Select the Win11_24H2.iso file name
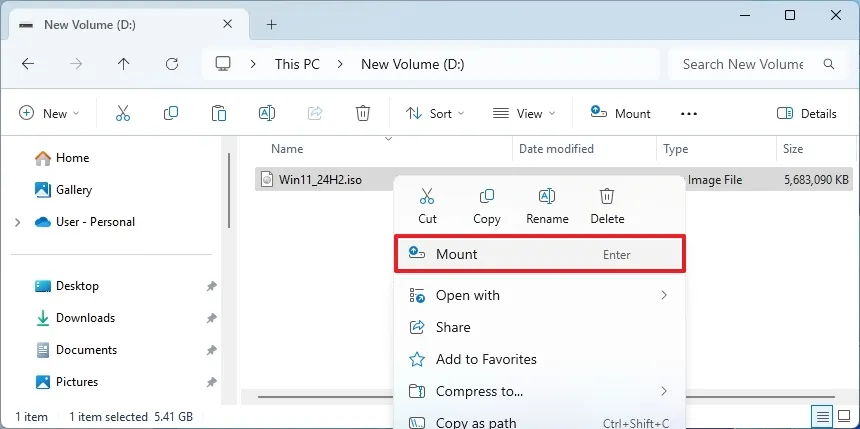The height and width of the screenshot is (429, 860). (320, 179)
